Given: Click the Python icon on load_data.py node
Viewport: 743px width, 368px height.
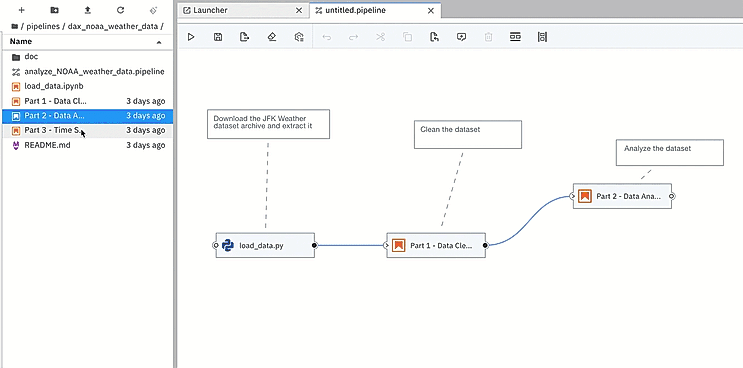Looking at the screenshot, I should click(228, 245).
